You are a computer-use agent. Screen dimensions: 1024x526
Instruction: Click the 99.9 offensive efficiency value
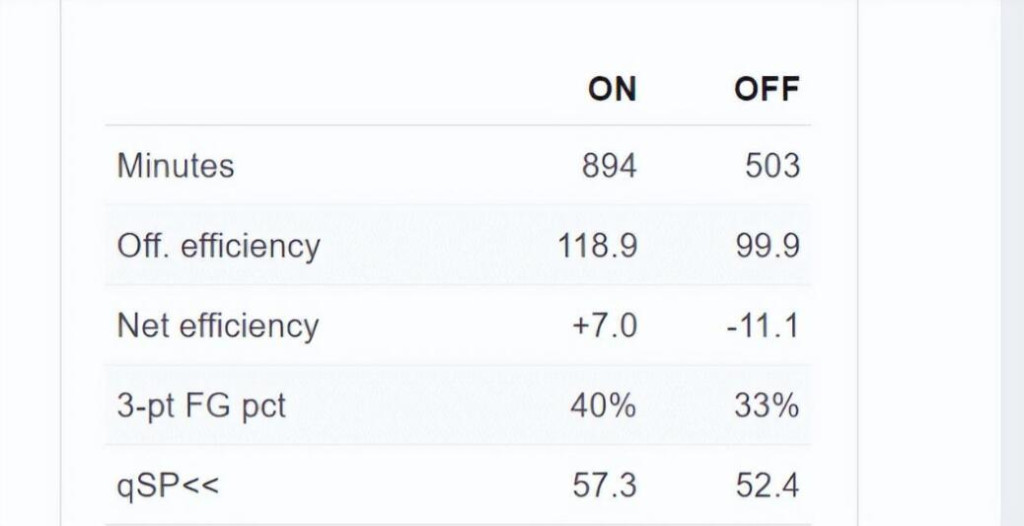pyautogui.click(x=767, y=246)
